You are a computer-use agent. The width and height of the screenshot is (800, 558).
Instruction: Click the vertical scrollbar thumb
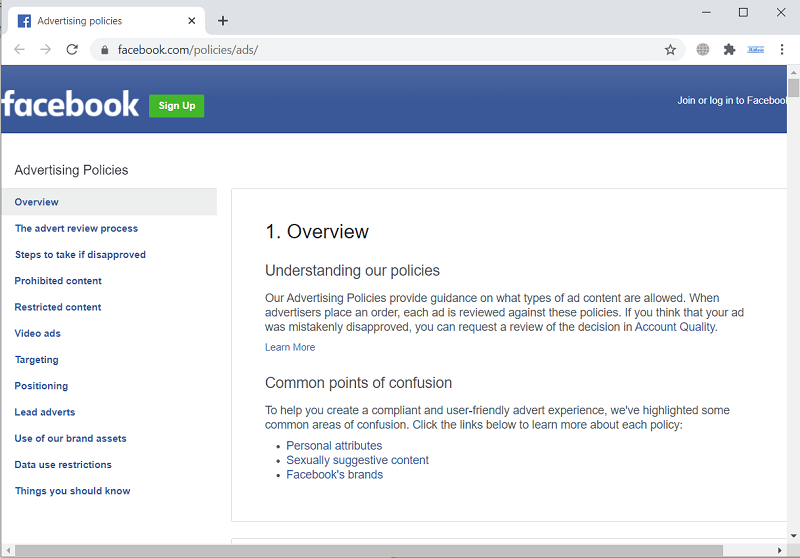[793, 88]
